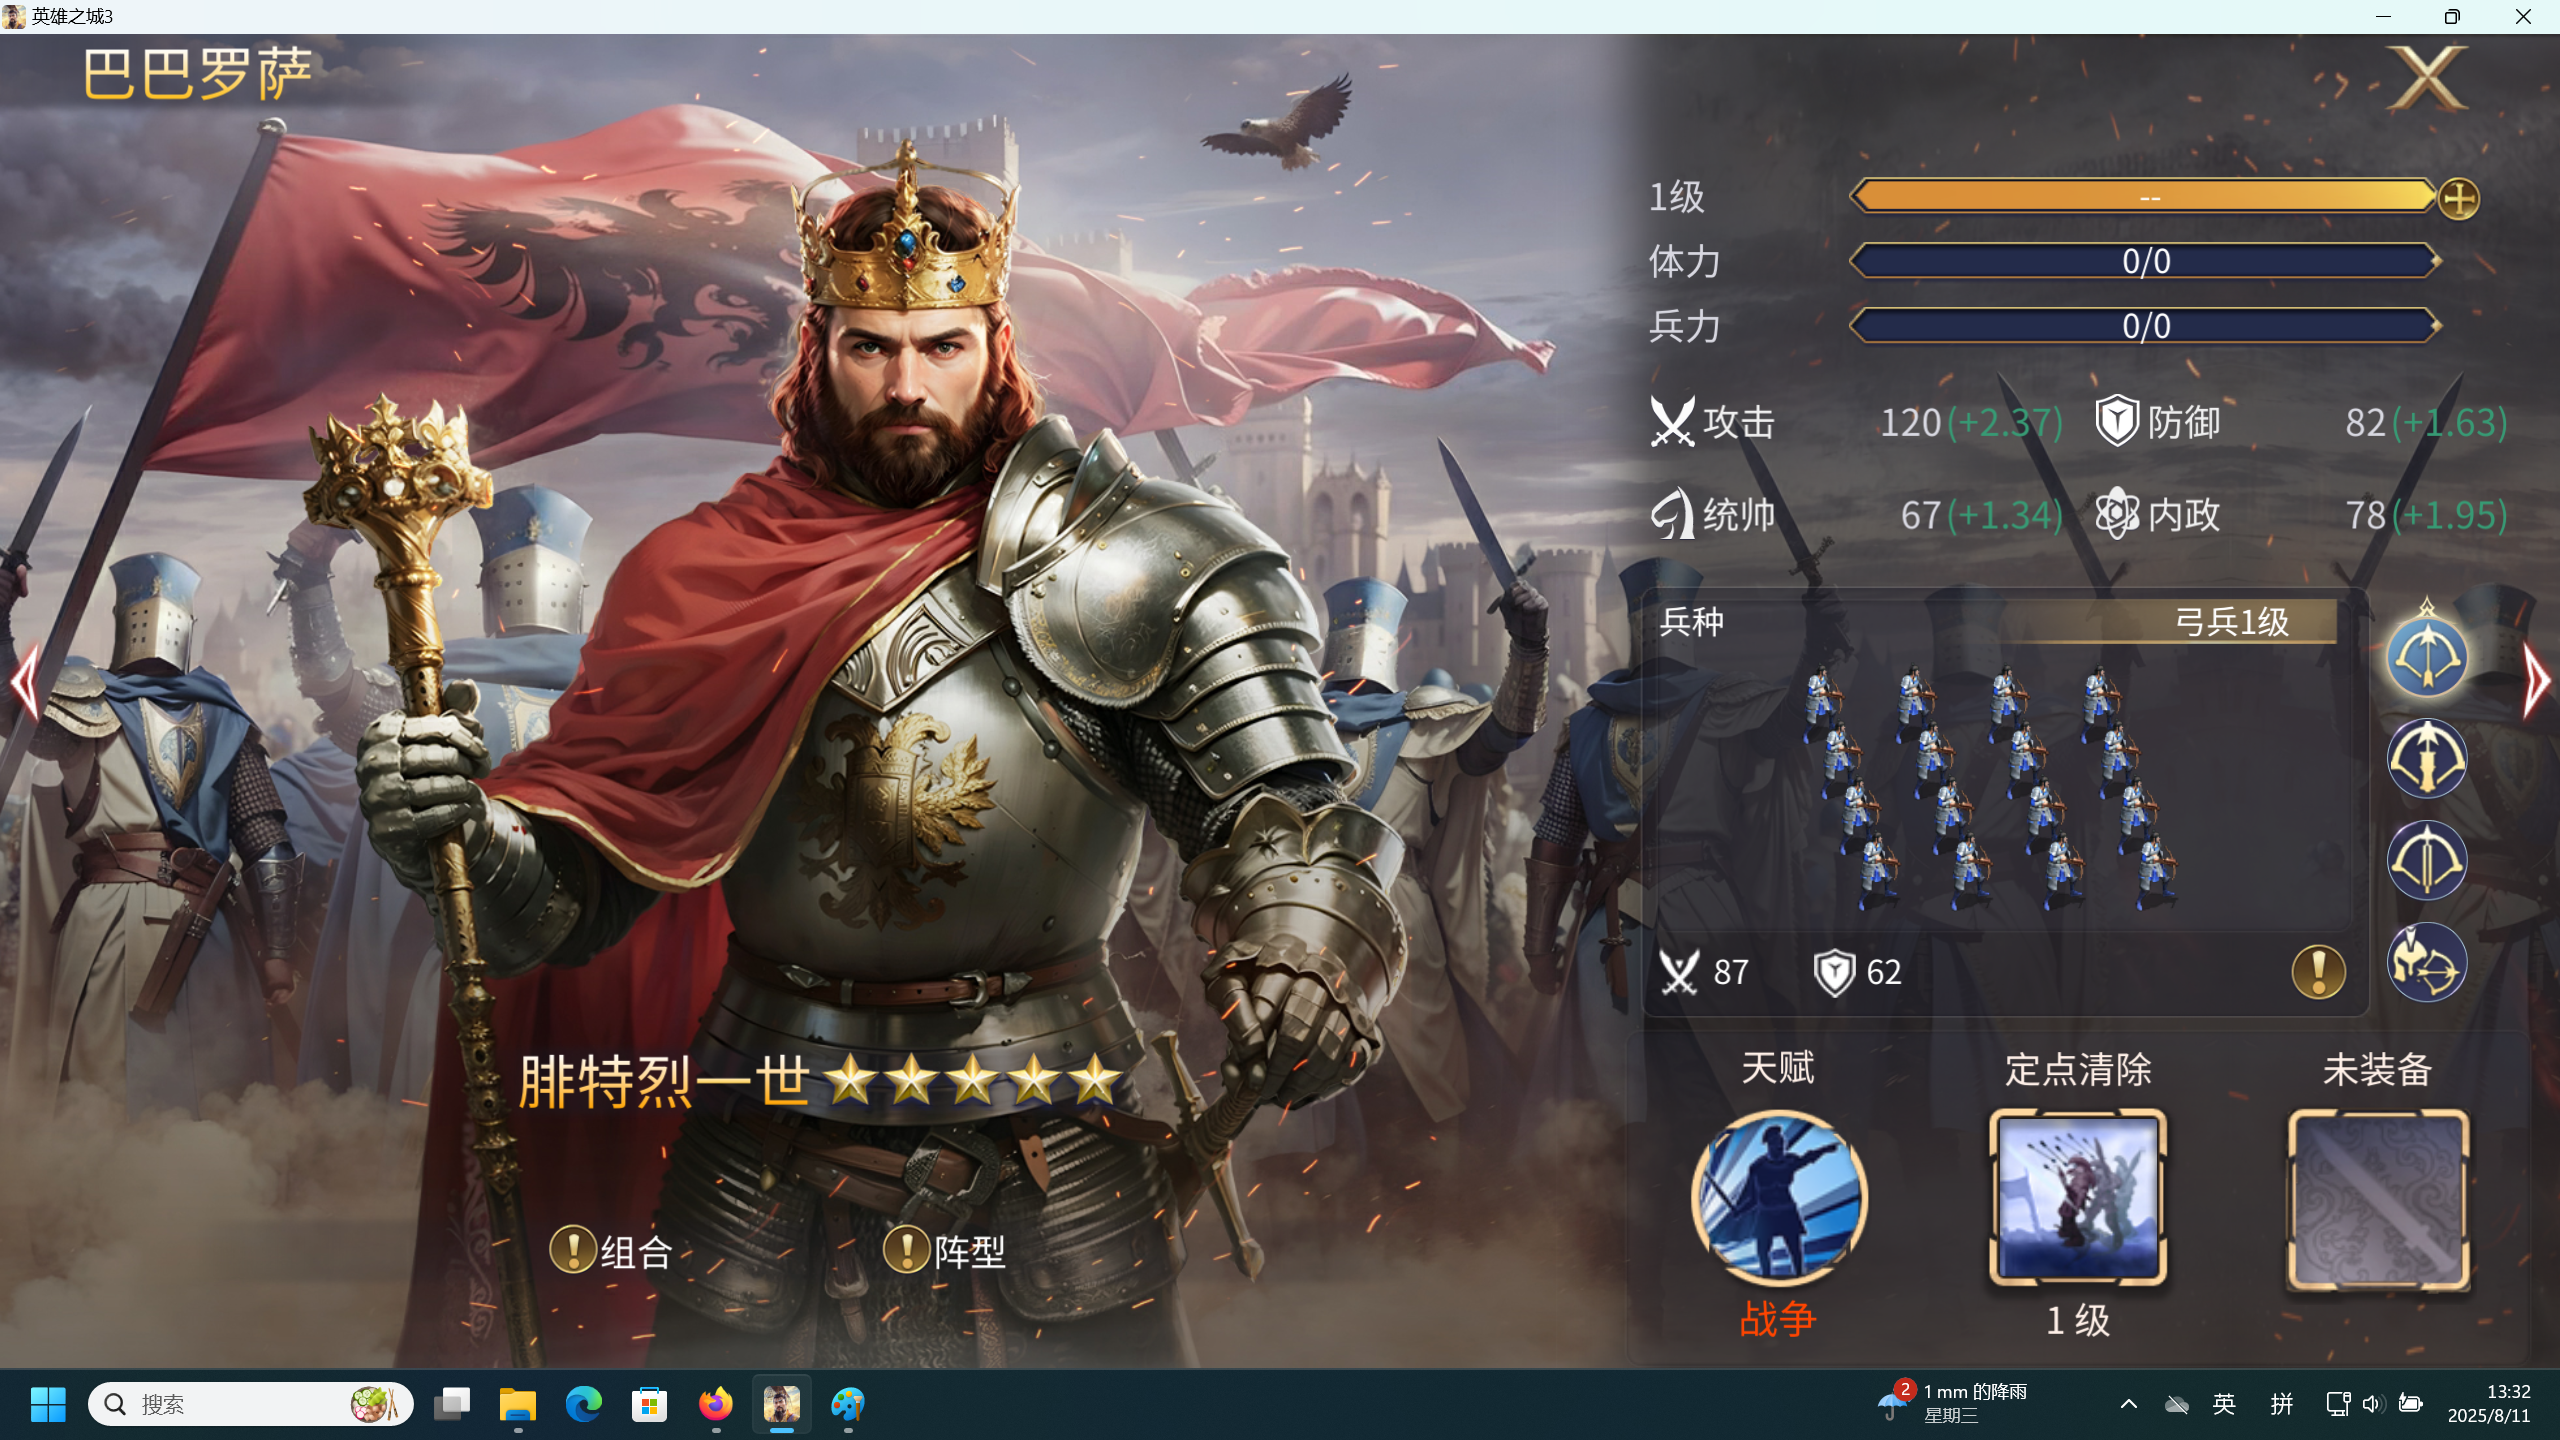The image size is (2560, 1440).
Task: Toggle the 拼 pinyin input mode
Action: [2282, 1404]
